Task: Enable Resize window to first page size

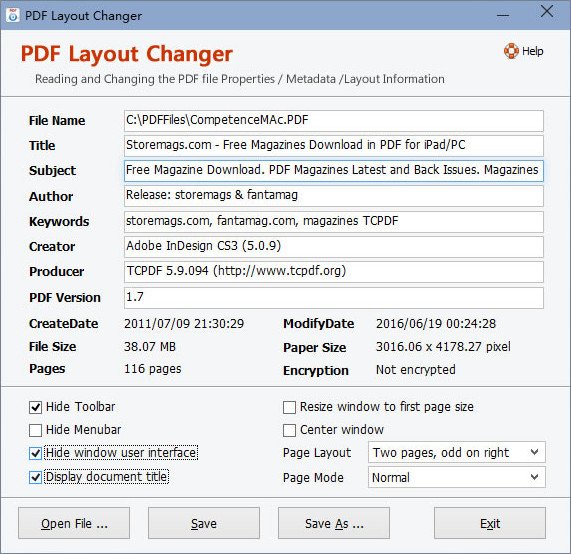Action: click(x=290, y=407)
